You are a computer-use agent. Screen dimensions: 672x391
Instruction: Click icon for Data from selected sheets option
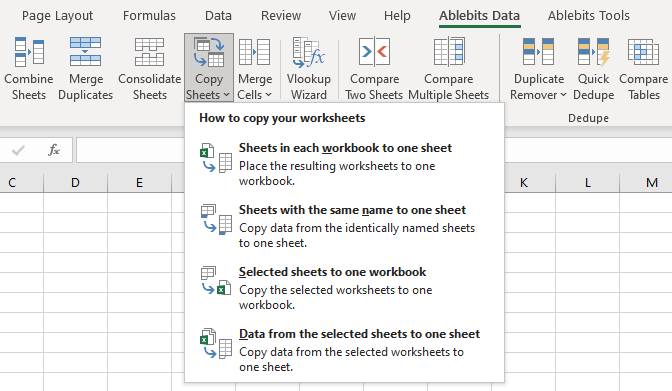216,343
